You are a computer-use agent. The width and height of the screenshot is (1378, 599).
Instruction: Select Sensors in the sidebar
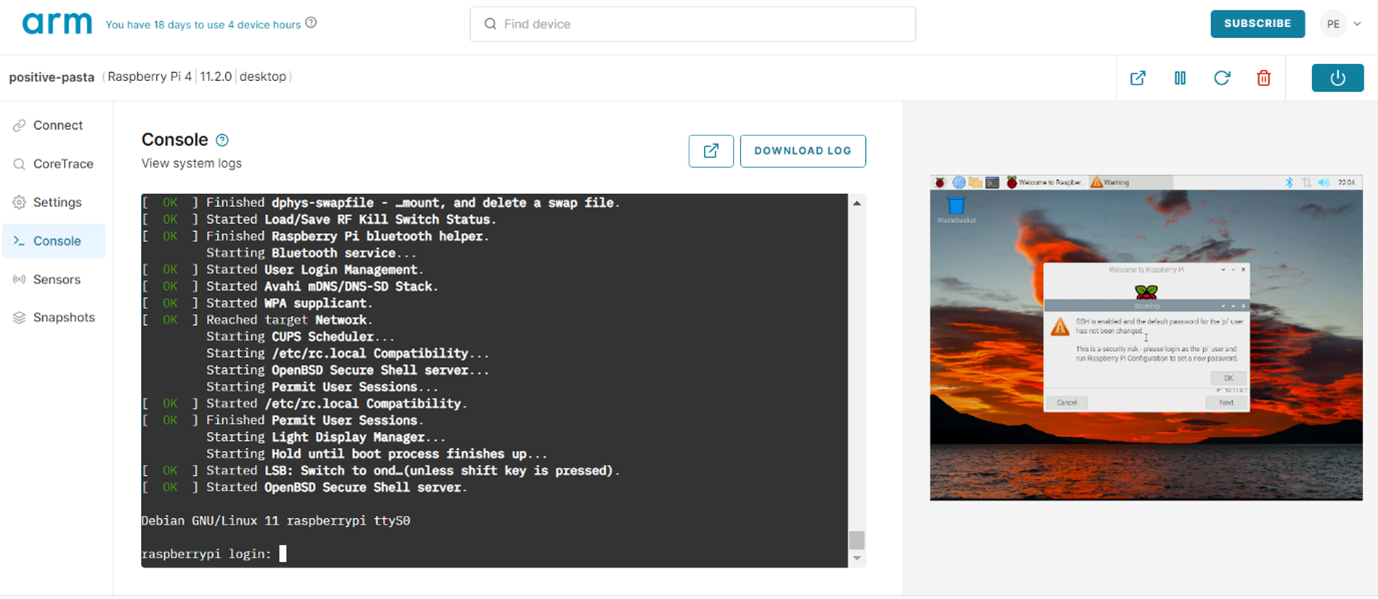pos(56,280)
